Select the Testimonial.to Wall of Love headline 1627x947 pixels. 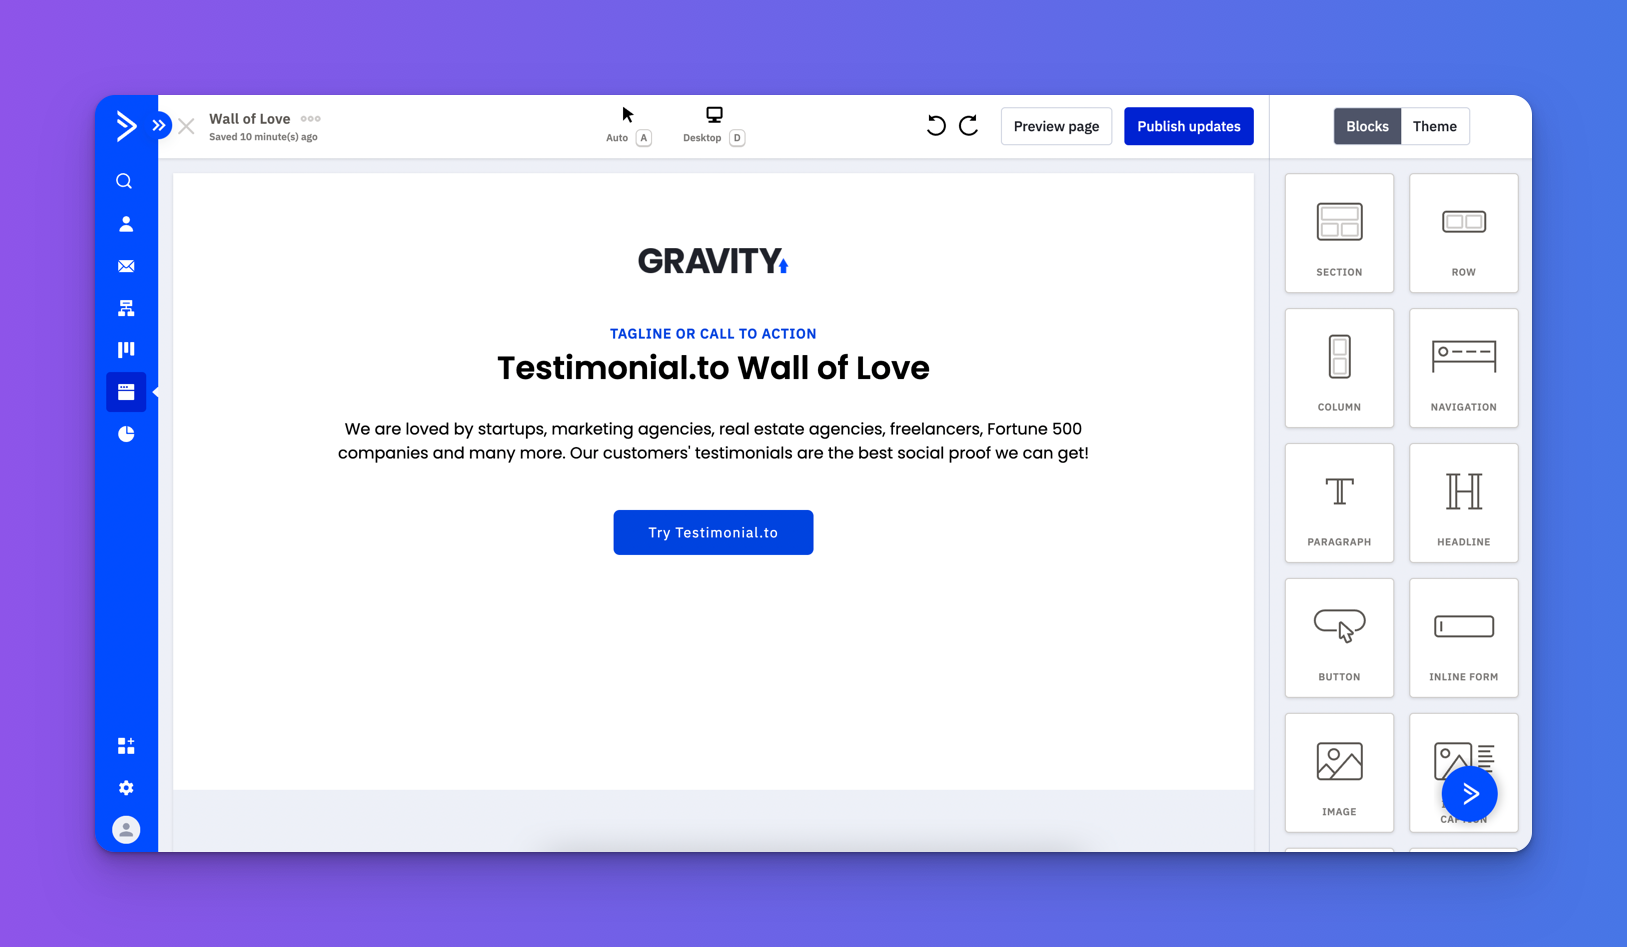(713, 368)
